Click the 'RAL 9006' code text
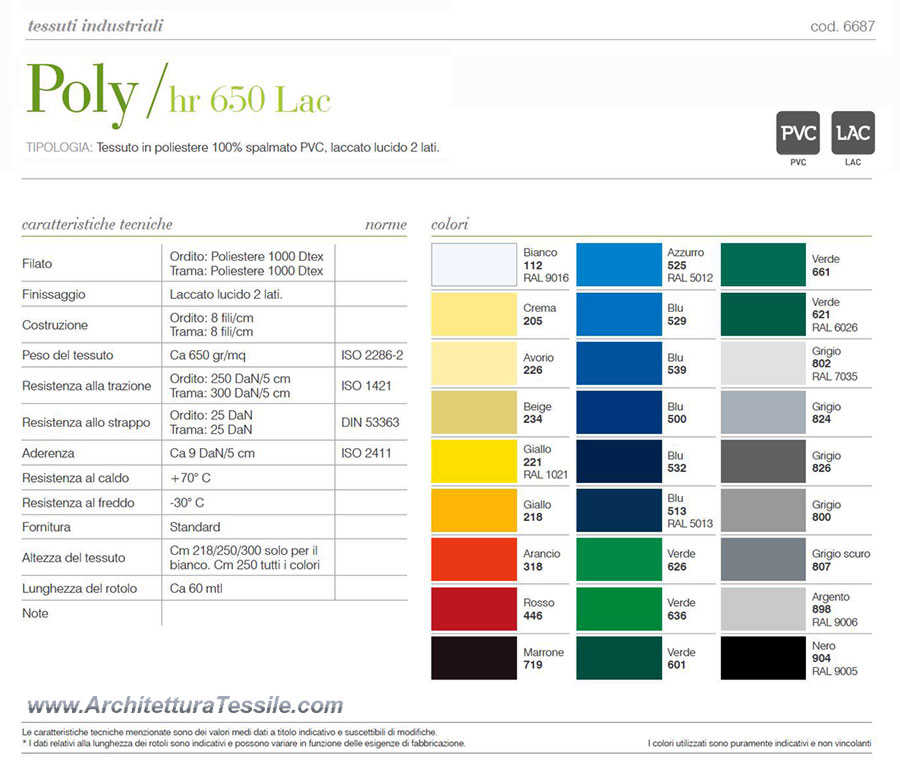The height and width of the screenshot is (760, 900). click(x=835, y=622)
